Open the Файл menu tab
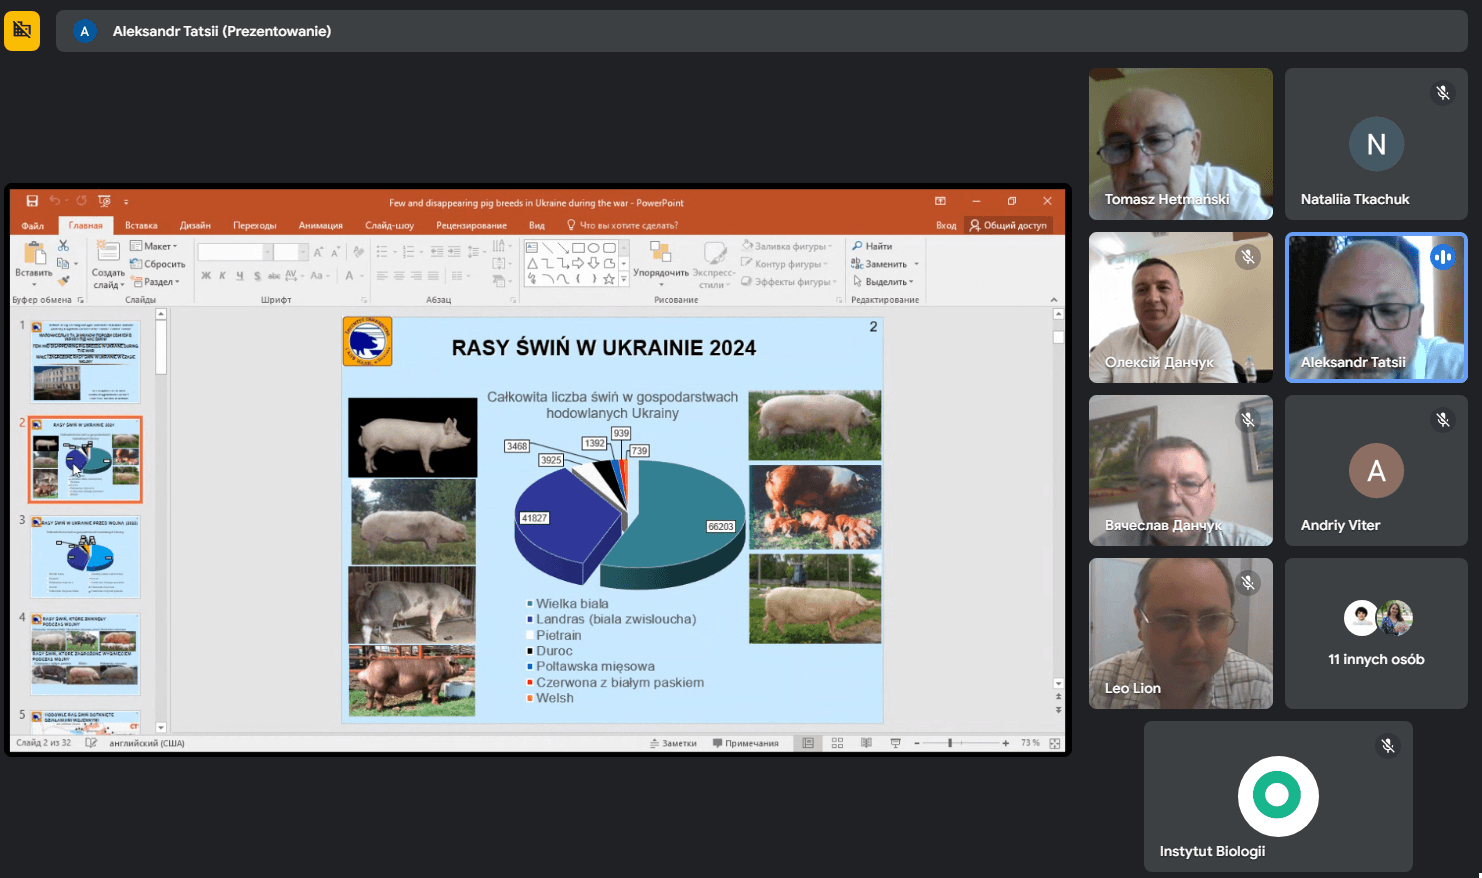The image size is (1482, 878). (33, 226)
